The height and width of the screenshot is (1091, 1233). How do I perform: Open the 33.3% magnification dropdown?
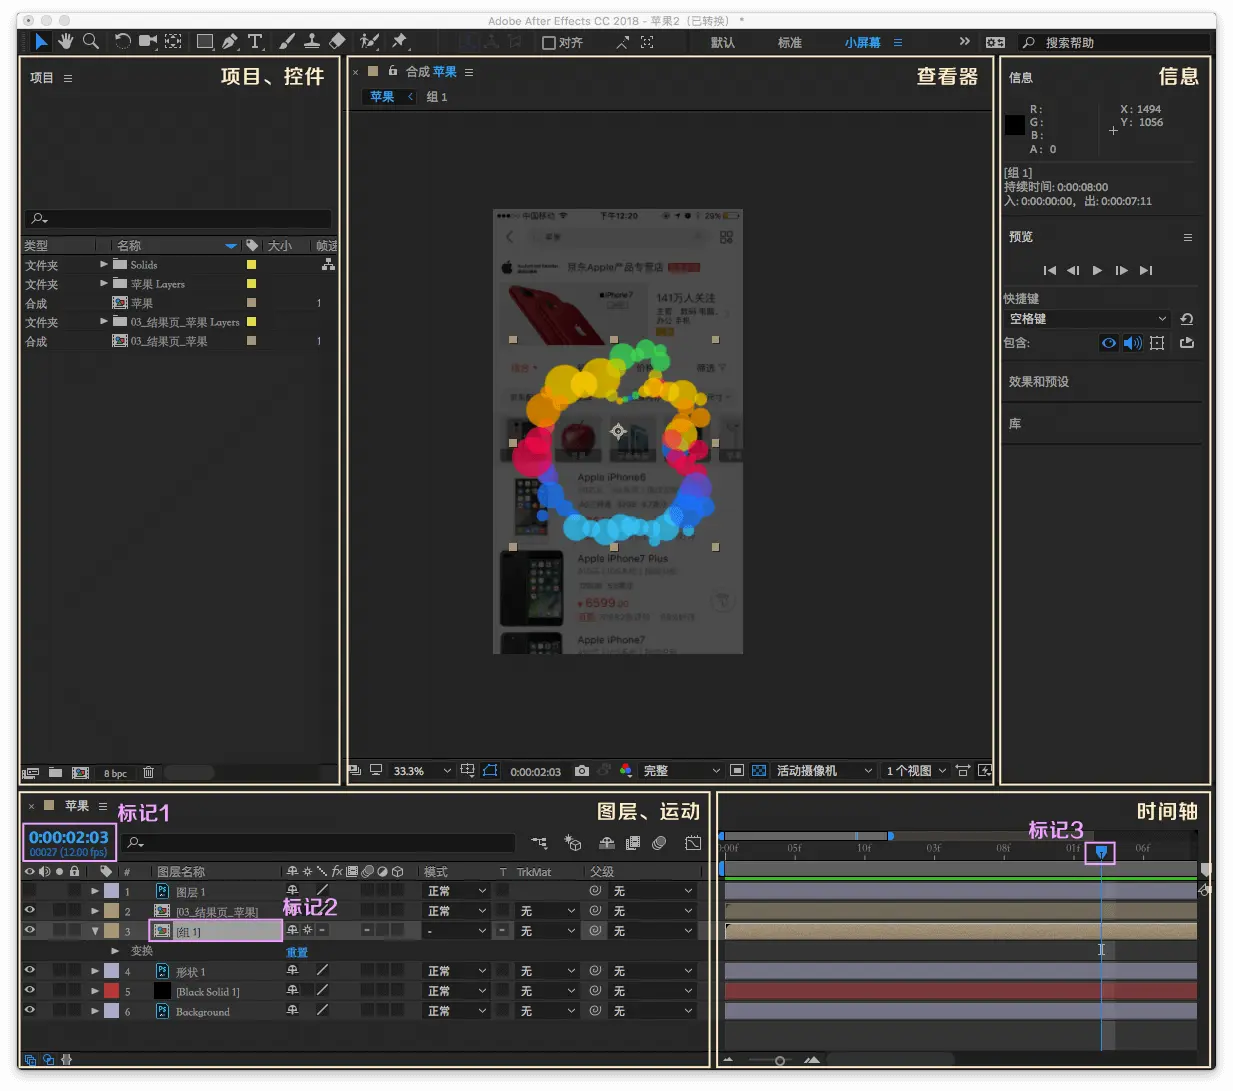tap(422, 771)
